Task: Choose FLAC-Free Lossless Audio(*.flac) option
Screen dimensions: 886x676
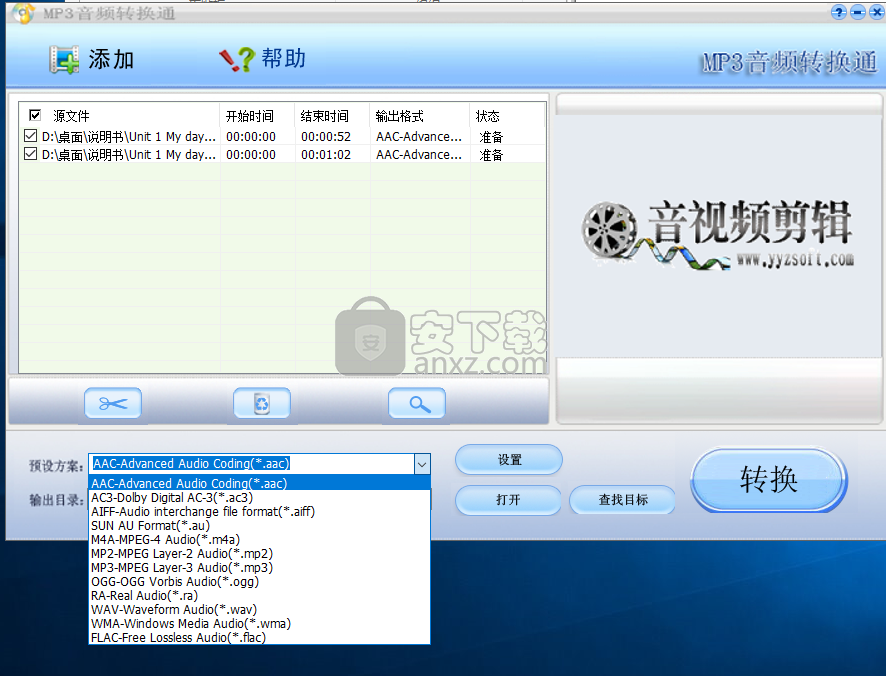Action: click(x=260, y=638)
